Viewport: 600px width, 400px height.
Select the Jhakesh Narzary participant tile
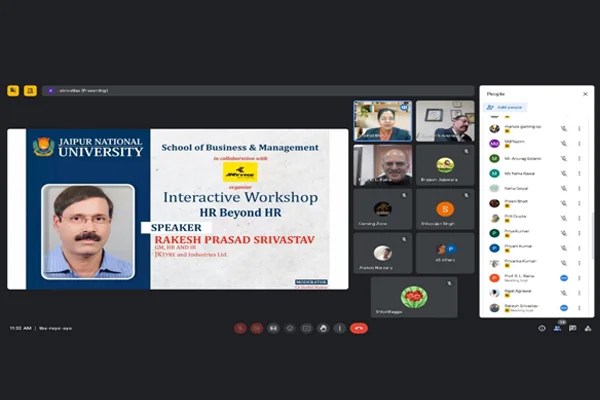(x=383, y=253)
